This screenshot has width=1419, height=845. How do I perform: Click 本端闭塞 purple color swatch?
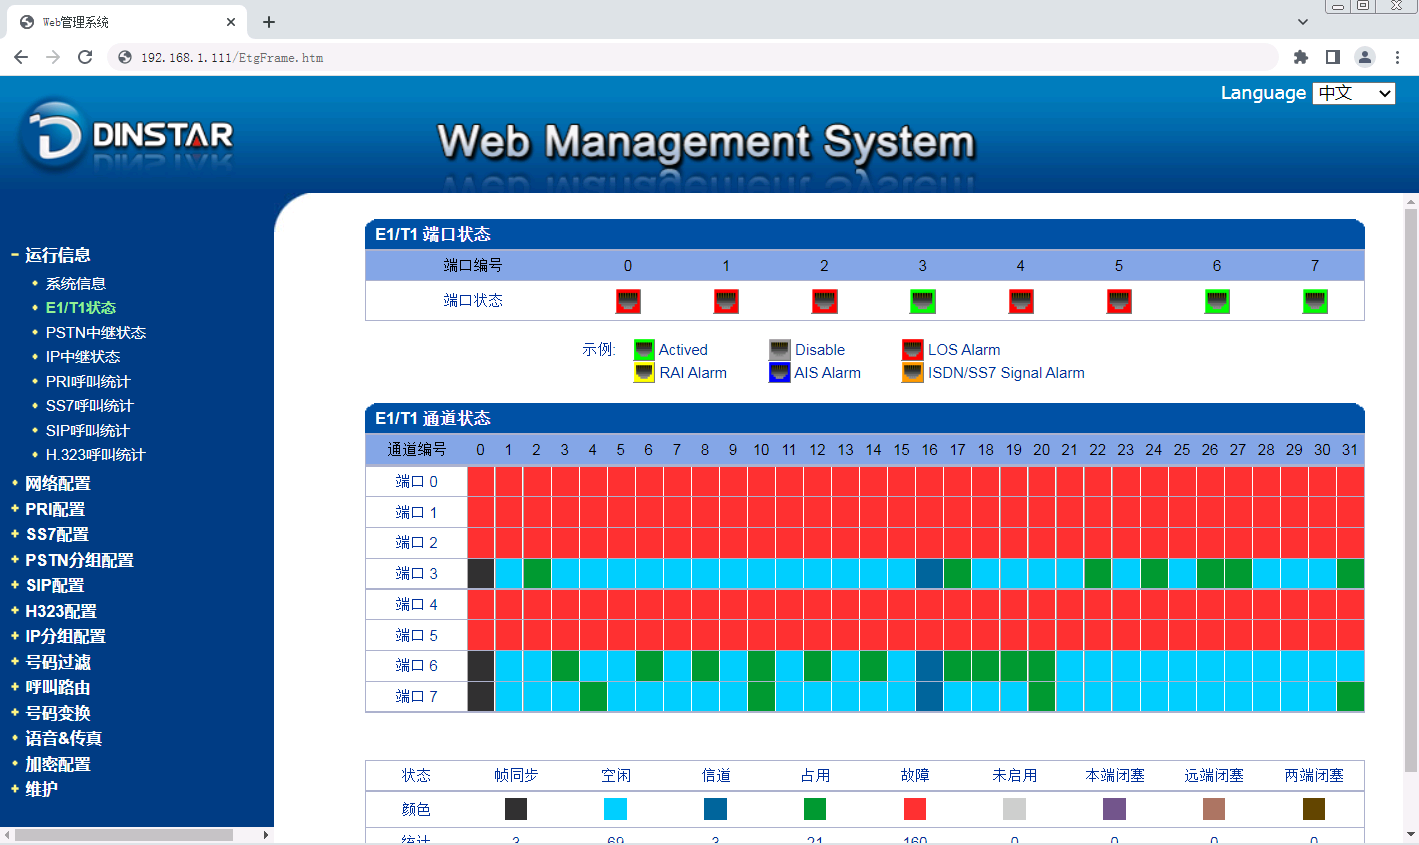click(1114, 809)
